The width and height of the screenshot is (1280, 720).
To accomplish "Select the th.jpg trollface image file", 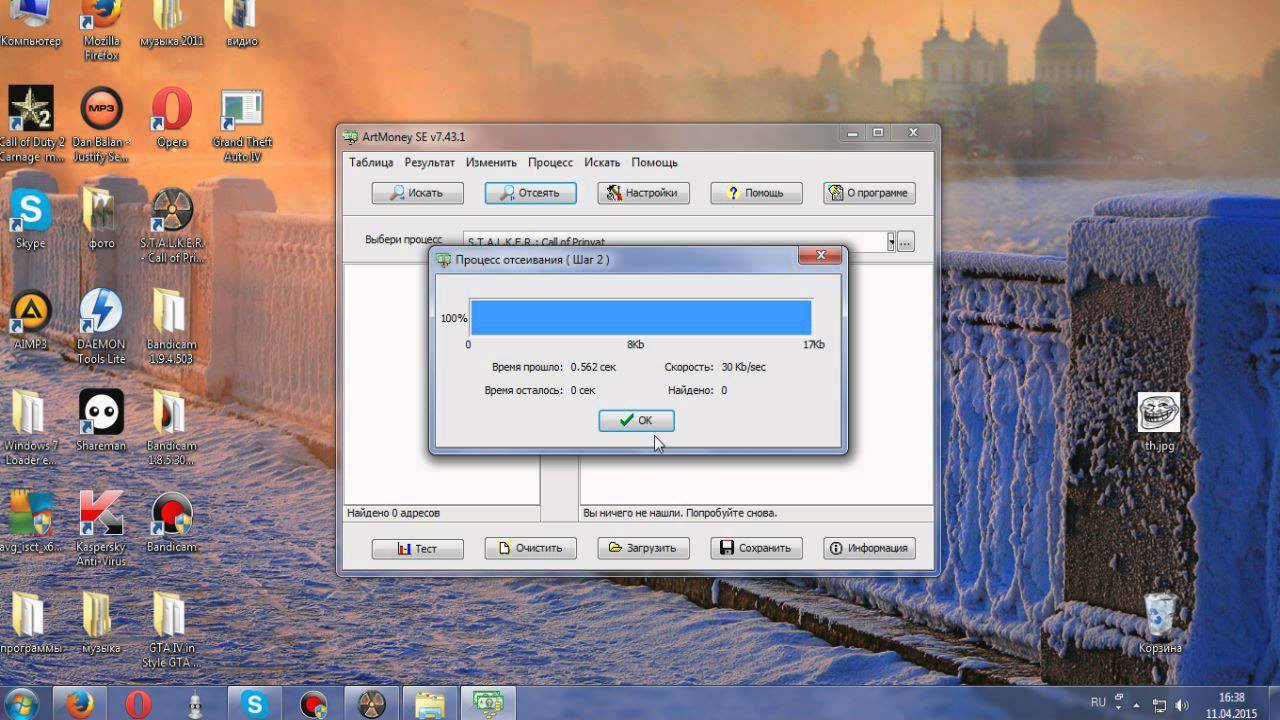I will click(x=1159, y=422).
